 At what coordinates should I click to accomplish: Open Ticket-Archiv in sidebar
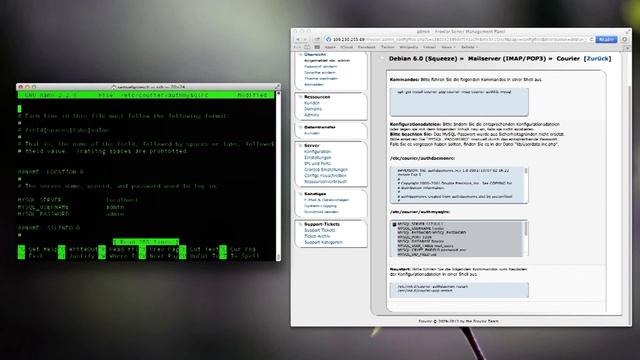click(317, 236)
